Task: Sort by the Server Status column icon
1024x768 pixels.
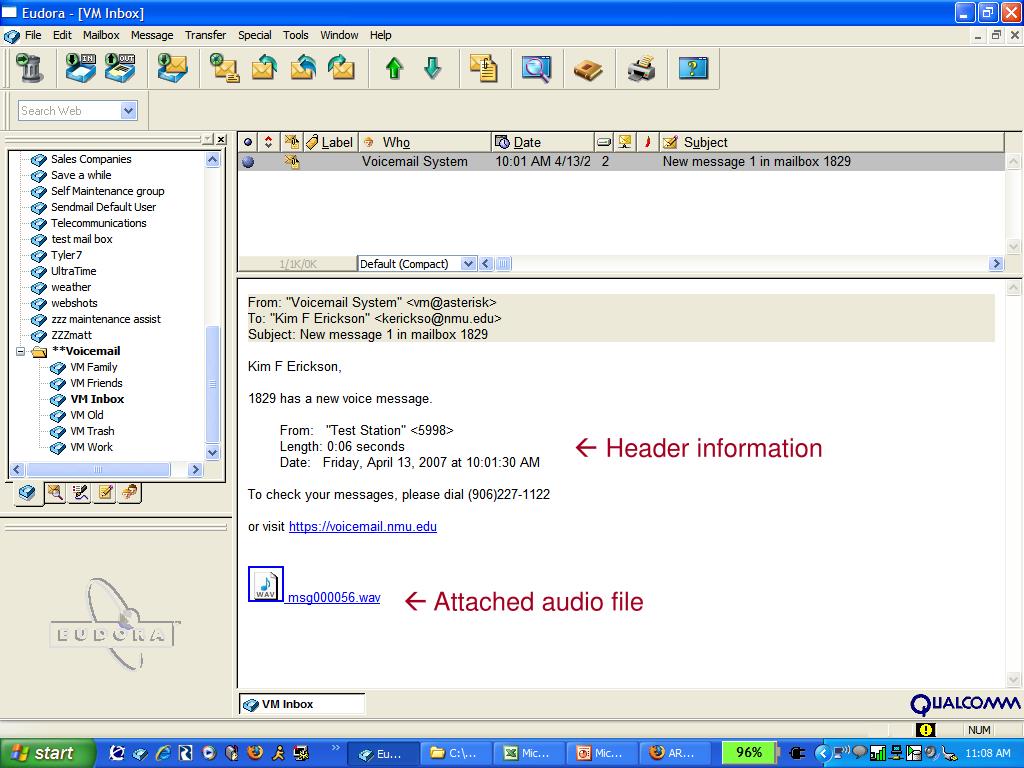Action: pos(625,142)
